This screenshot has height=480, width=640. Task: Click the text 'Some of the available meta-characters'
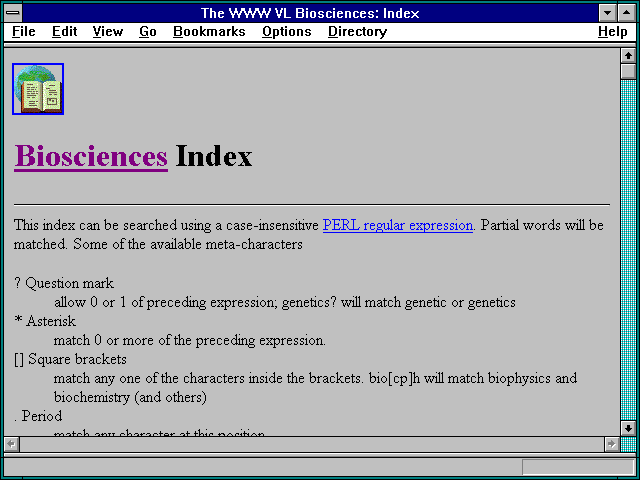pyautogui.click(x=188, y=244)
